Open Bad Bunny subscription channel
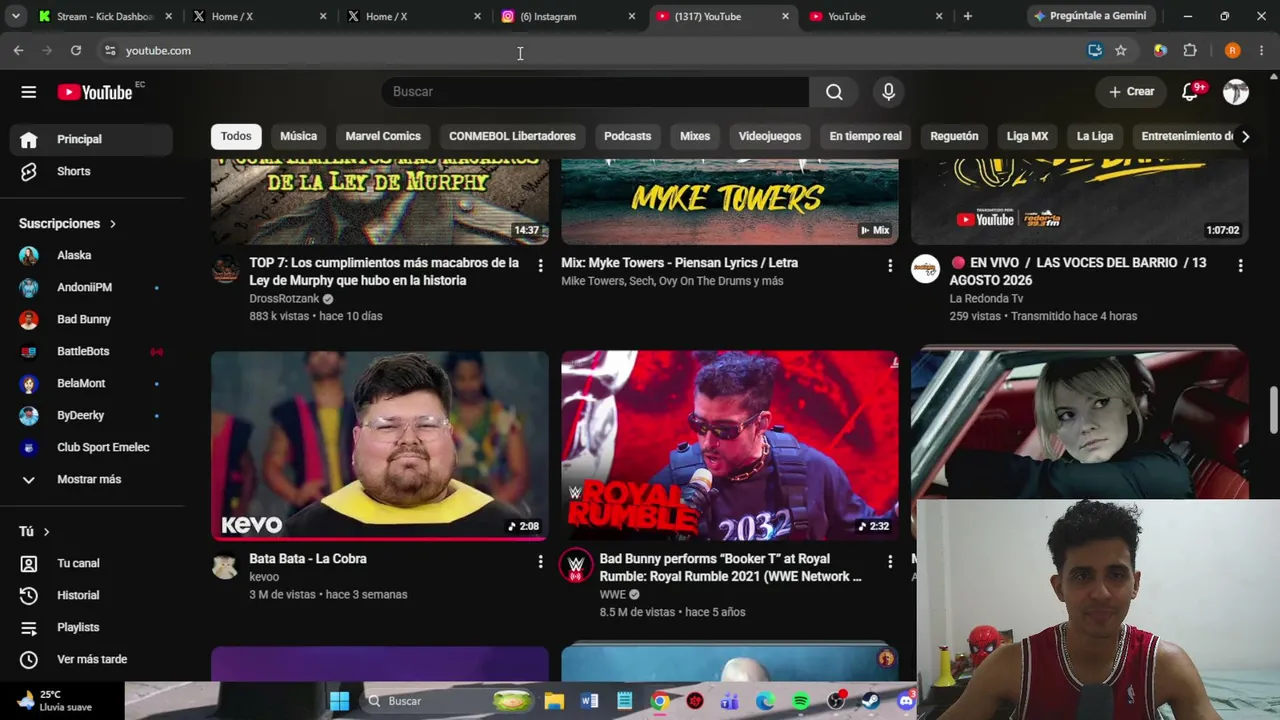The height and width of the screenshot is (720, 1280). pyautogui.click(x=92, y=319)
